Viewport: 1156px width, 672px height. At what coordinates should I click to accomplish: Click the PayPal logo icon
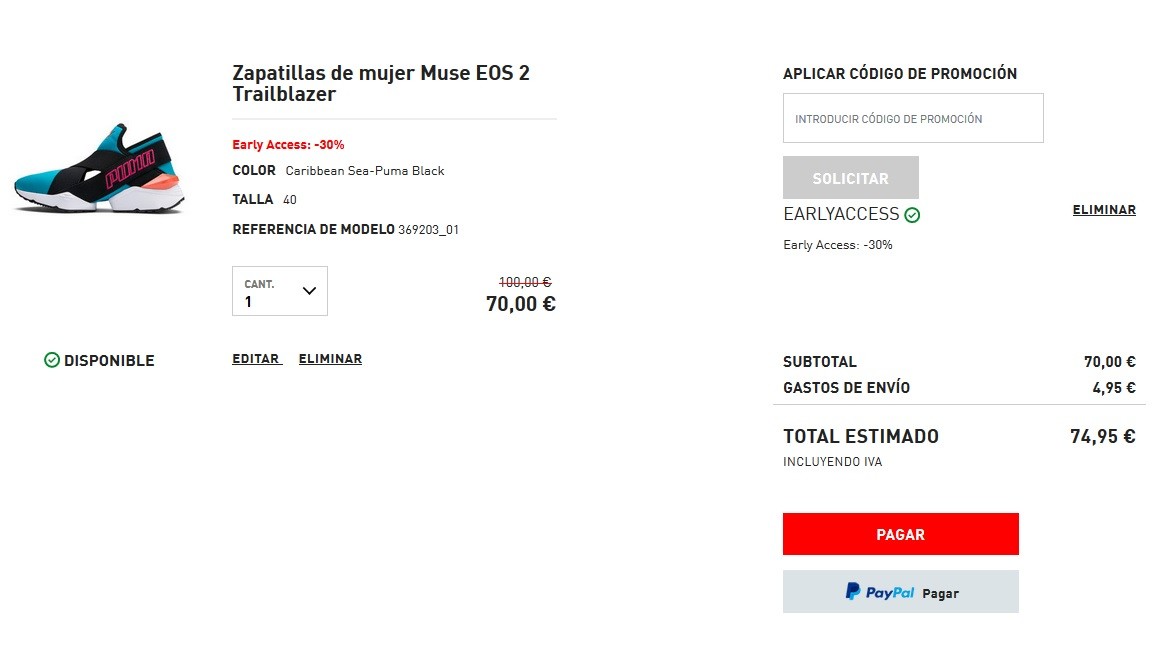pos(853,591)
